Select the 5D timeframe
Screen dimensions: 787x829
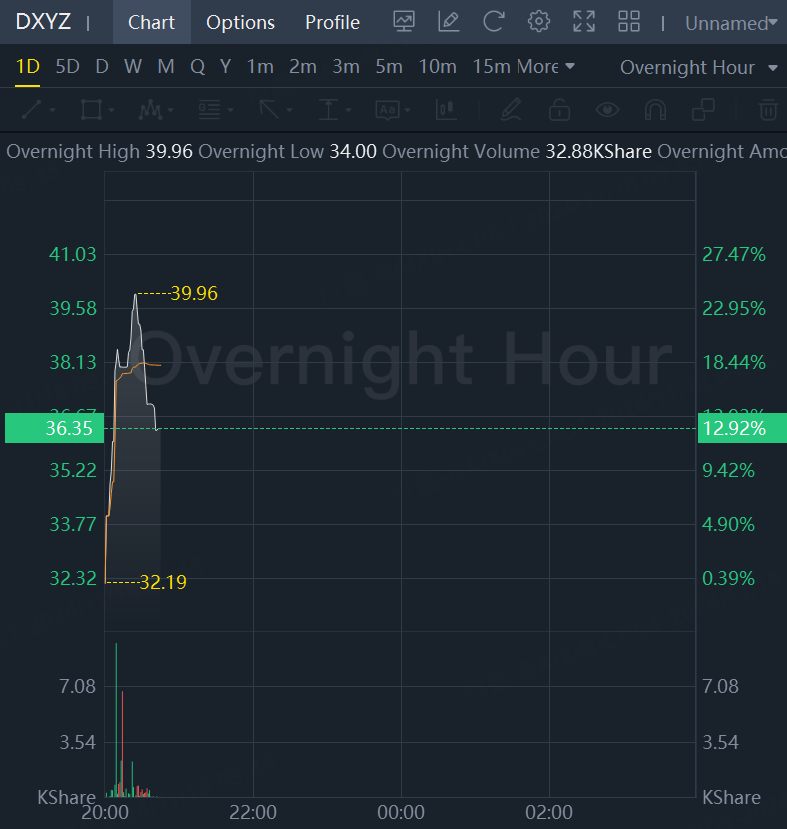(68, 67)
